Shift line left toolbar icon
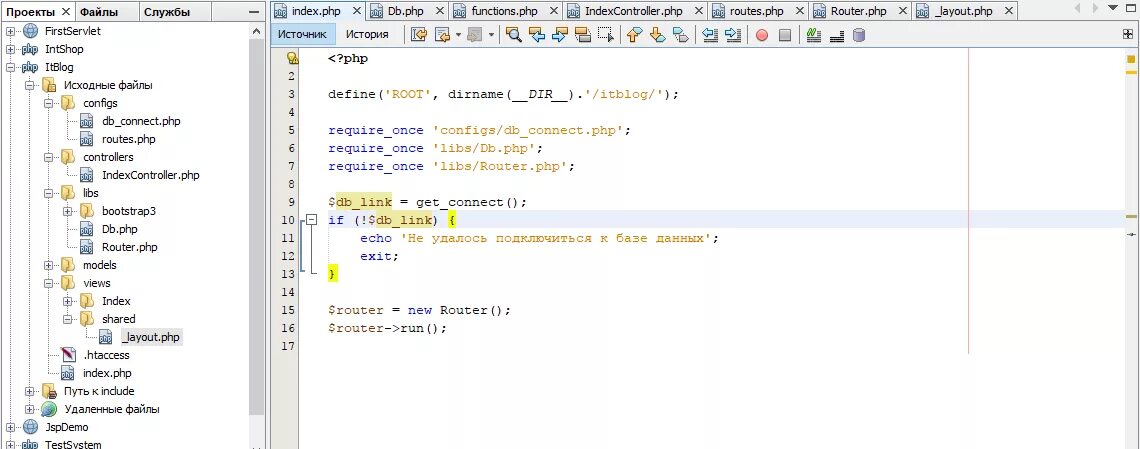1140x449 pixels. (x=710, y=34)
